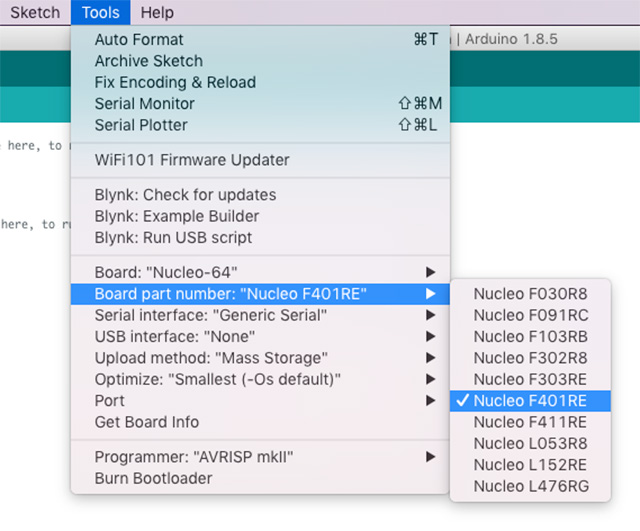This screenshot has height=531, width=640.
Task: Choose Nucleo F103RB from the submenu
Action: pos(530,337)
